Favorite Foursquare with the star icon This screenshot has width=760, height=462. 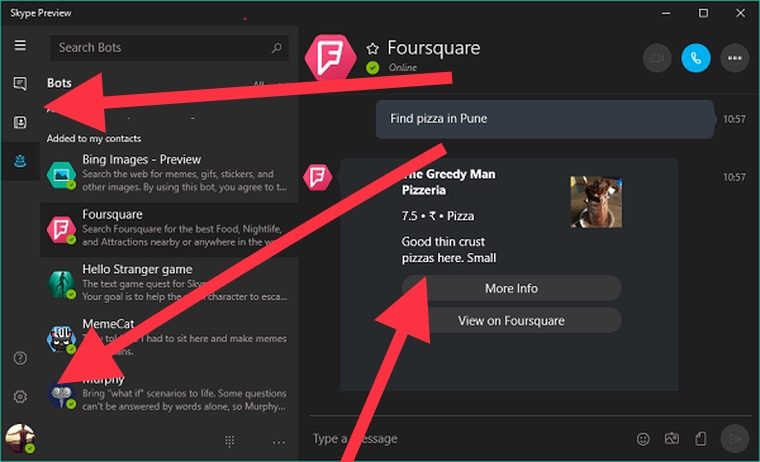tap(372, 48)
